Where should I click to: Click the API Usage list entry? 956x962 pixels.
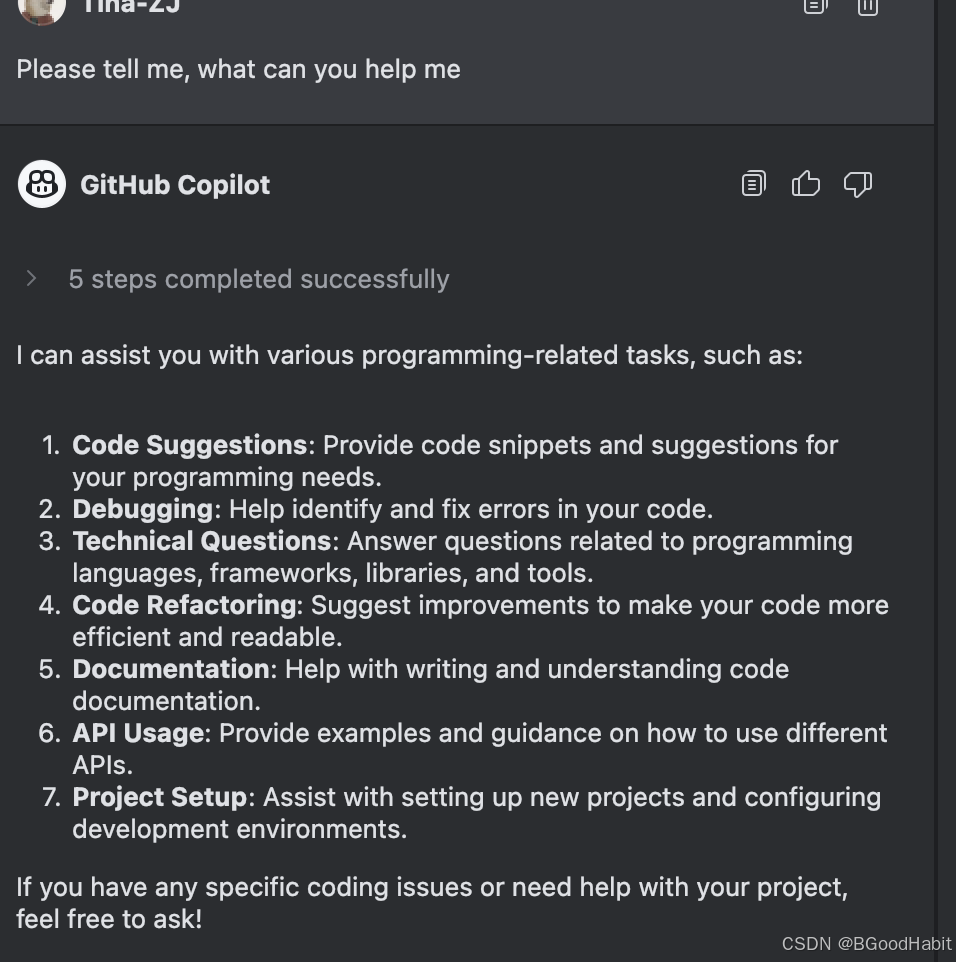click(463, 748)
